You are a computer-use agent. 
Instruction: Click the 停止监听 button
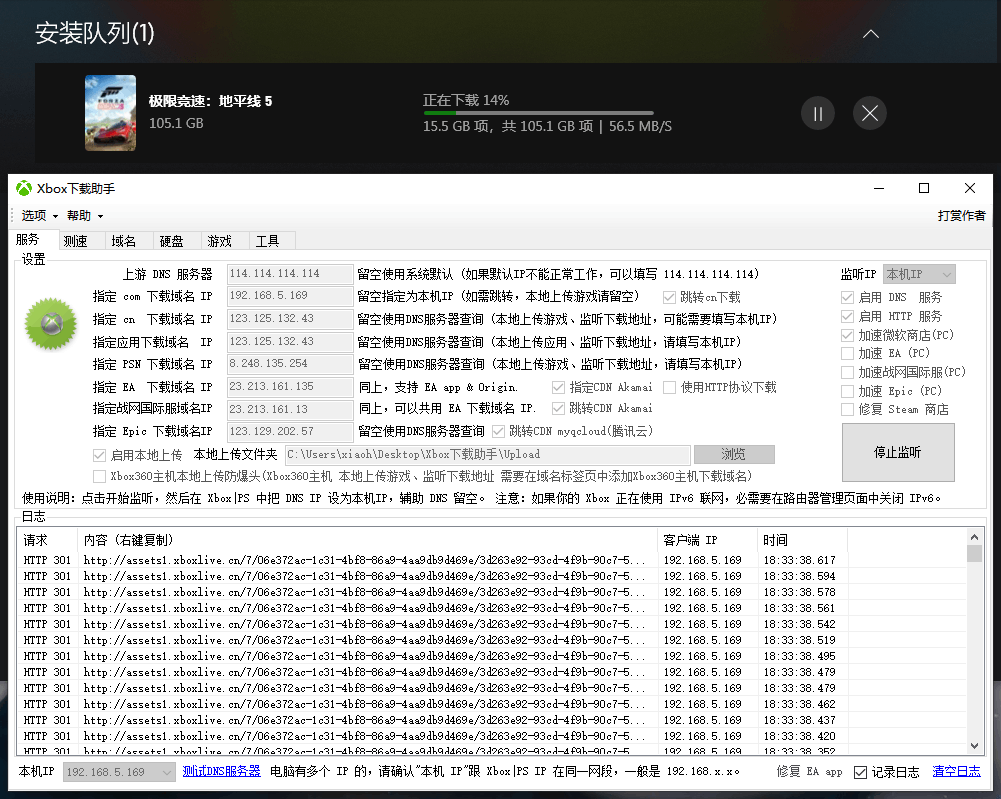[898, 452]
